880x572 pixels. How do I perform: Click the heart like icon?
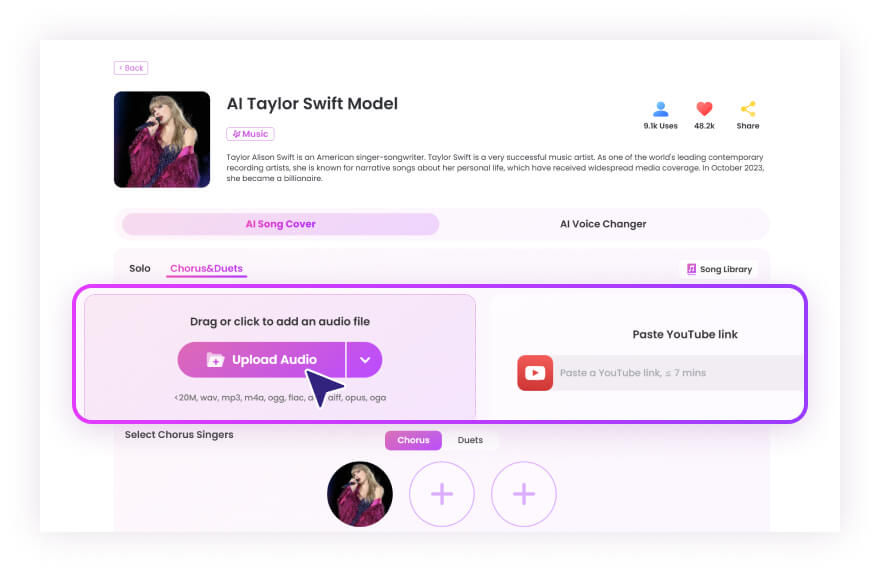(x=704, y=109)
